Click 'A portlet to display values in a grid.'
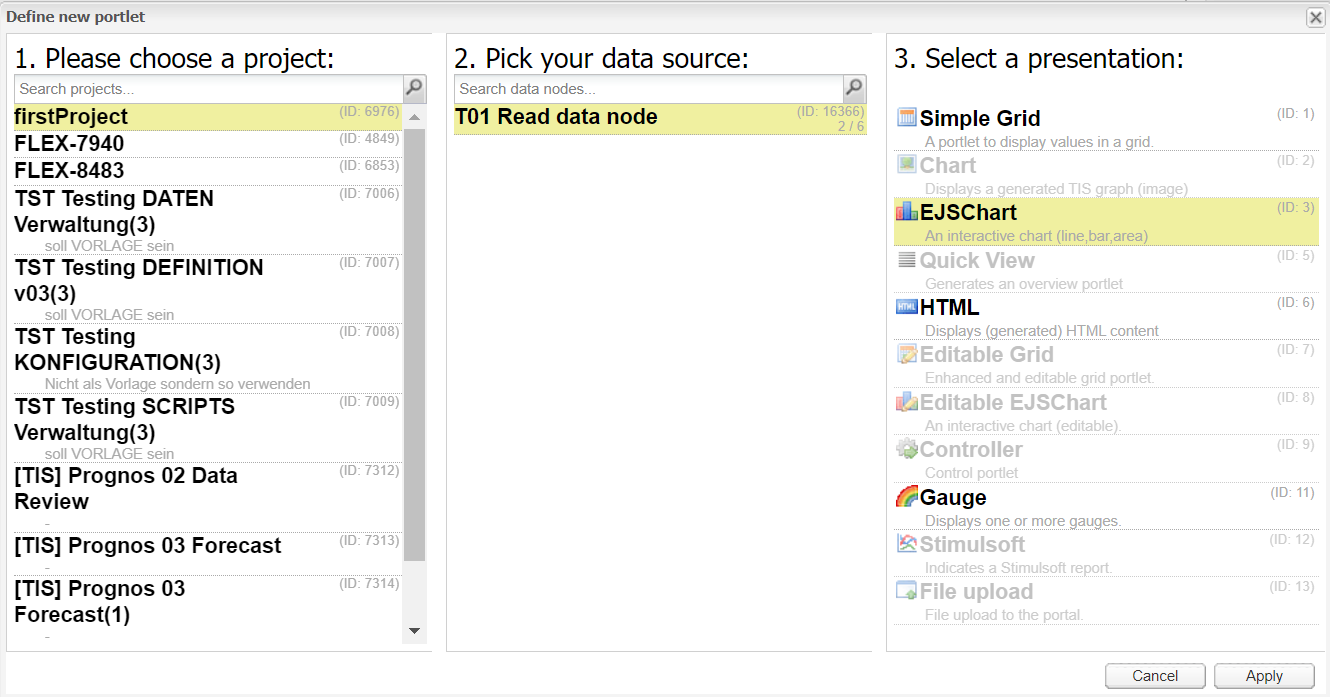This screenshot has width=1330, height=697. pos(1039,142)
